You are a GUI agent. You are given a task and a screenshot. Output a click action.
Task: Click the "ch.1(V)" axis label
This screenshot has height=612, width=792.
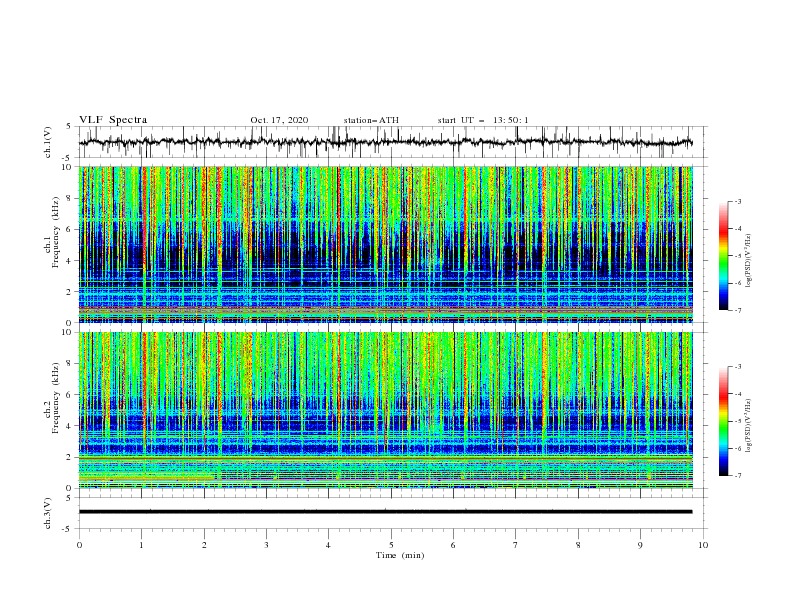(x=48, y=142)
